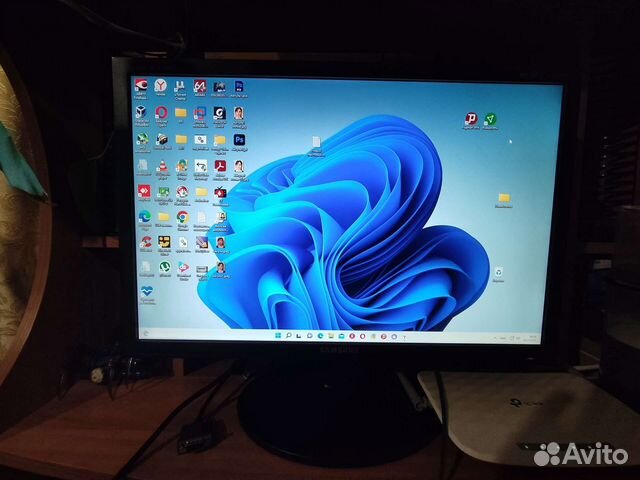Select the blue heart PC Health icon
The width and height of the screenshot is (640, 480).
pyautogui.click(x=146, y=291)
